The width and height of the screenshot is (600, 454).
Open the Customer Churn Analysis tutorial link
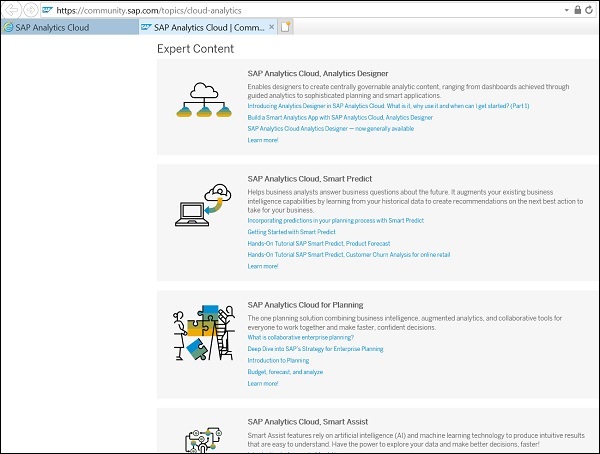(348, 254)
